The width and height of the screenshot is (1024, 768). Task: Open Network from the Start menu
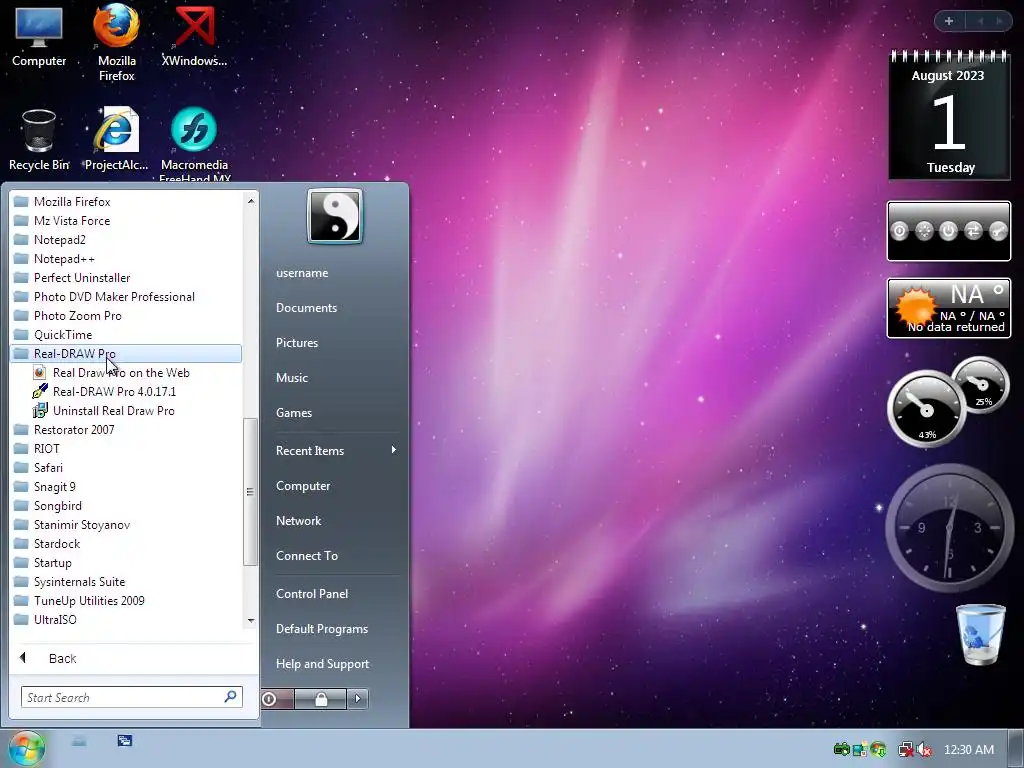pyautogui.click(x=298, y=520)
